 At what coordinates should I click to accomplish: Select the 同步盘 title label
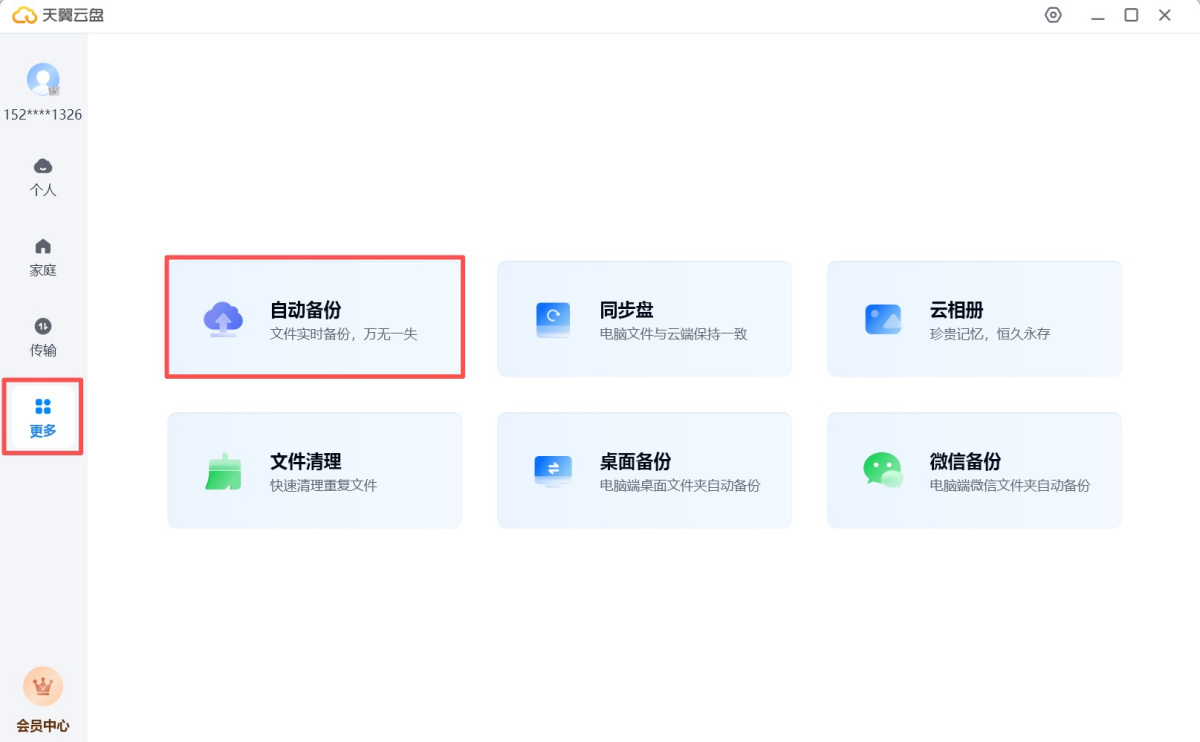click(x=627, y=310)
